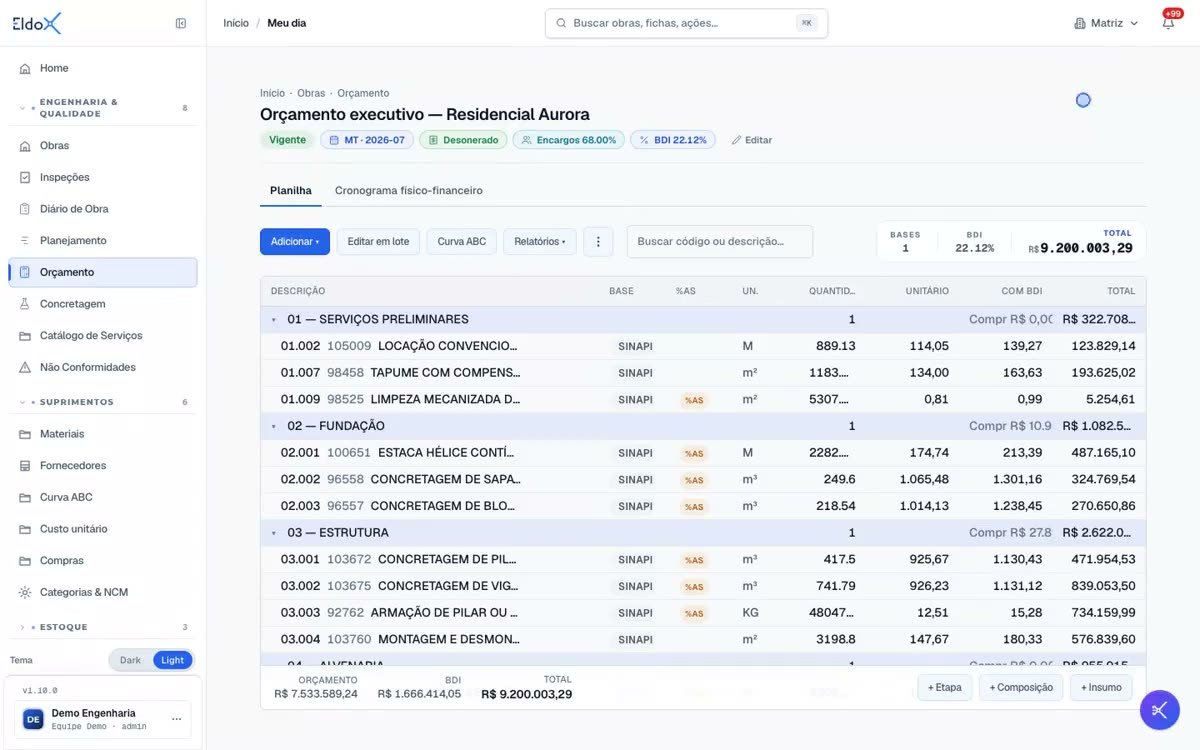Click the BDI 22.12% badge
This screenshot has height=750, width=1200.
(673, 140)
